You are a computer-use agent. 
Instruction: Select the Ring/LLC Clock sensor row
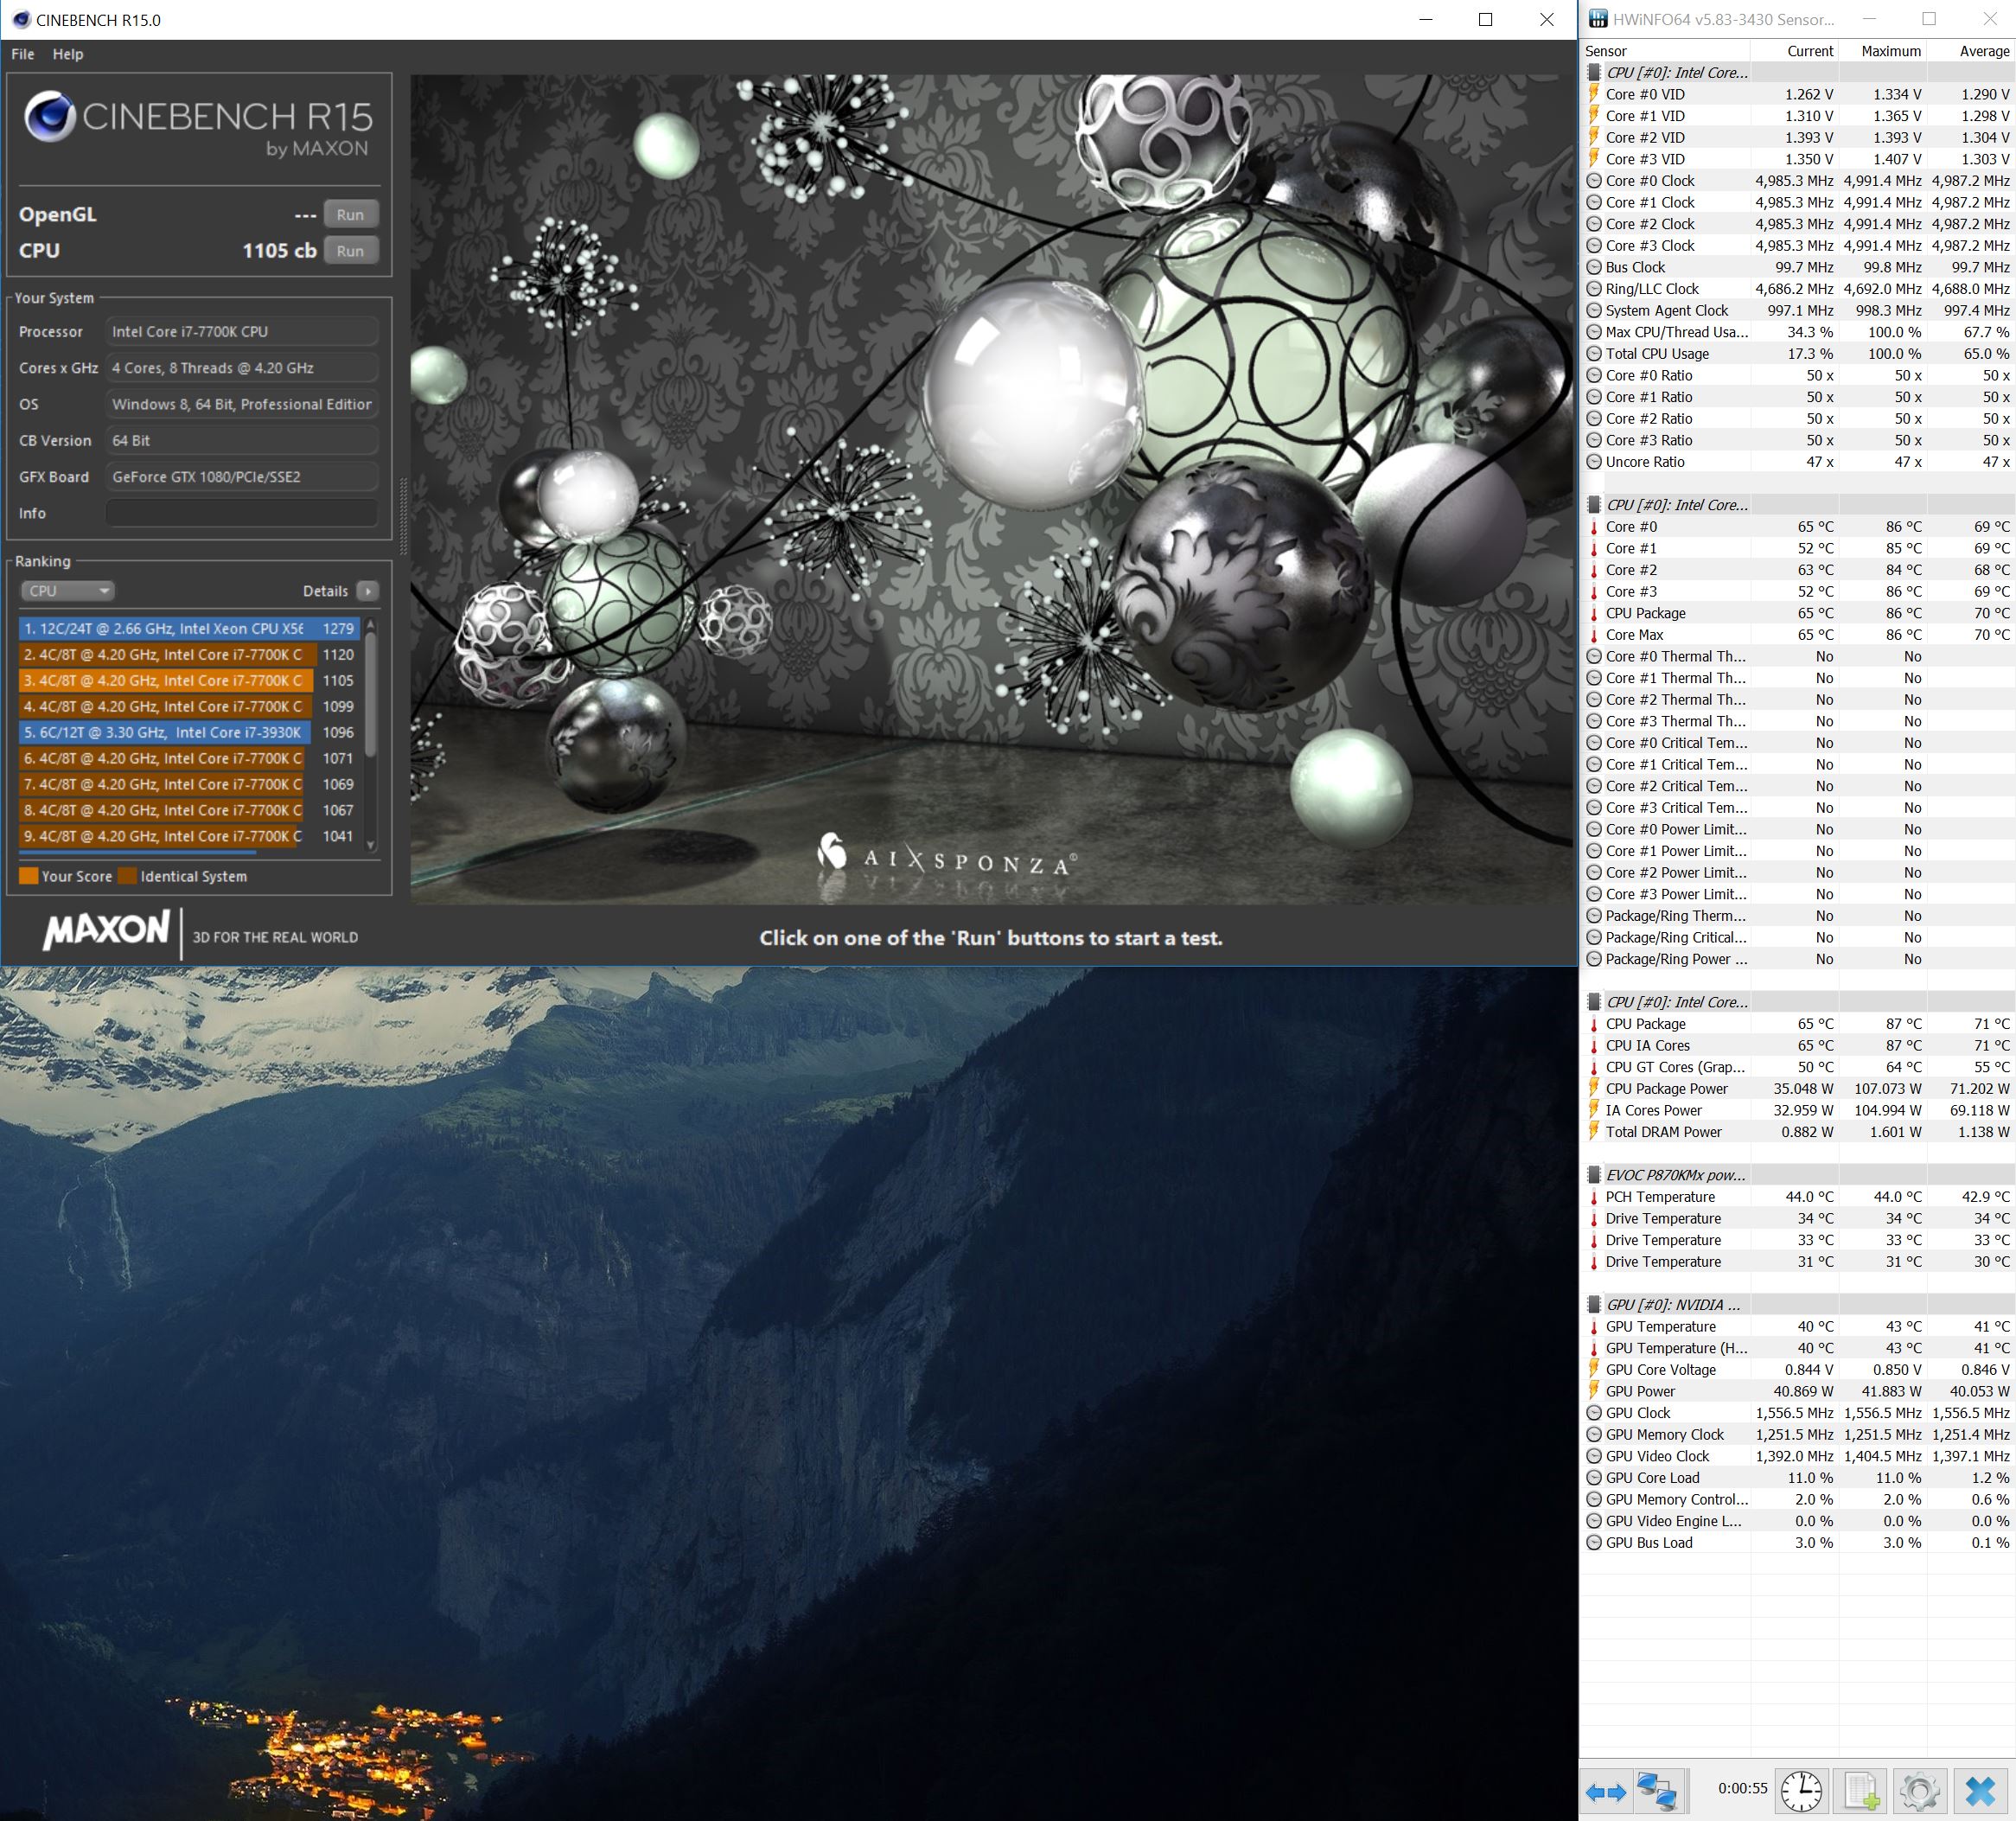click(x=1798, y=289)
